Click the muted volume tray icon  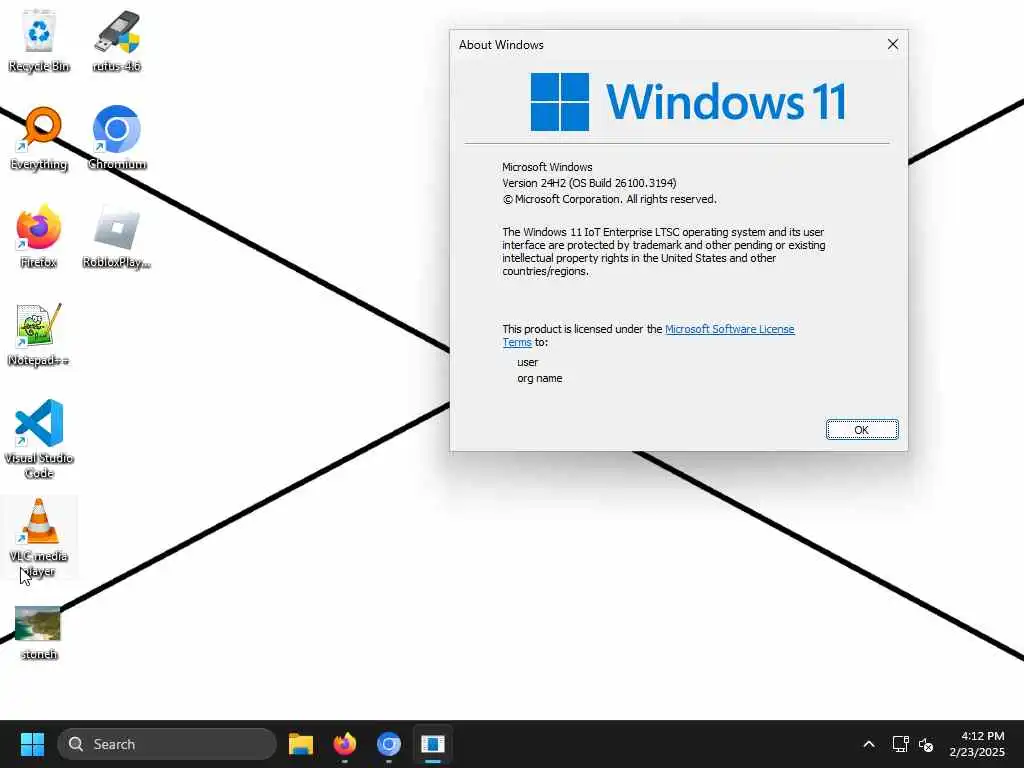(x=925, y=744)
